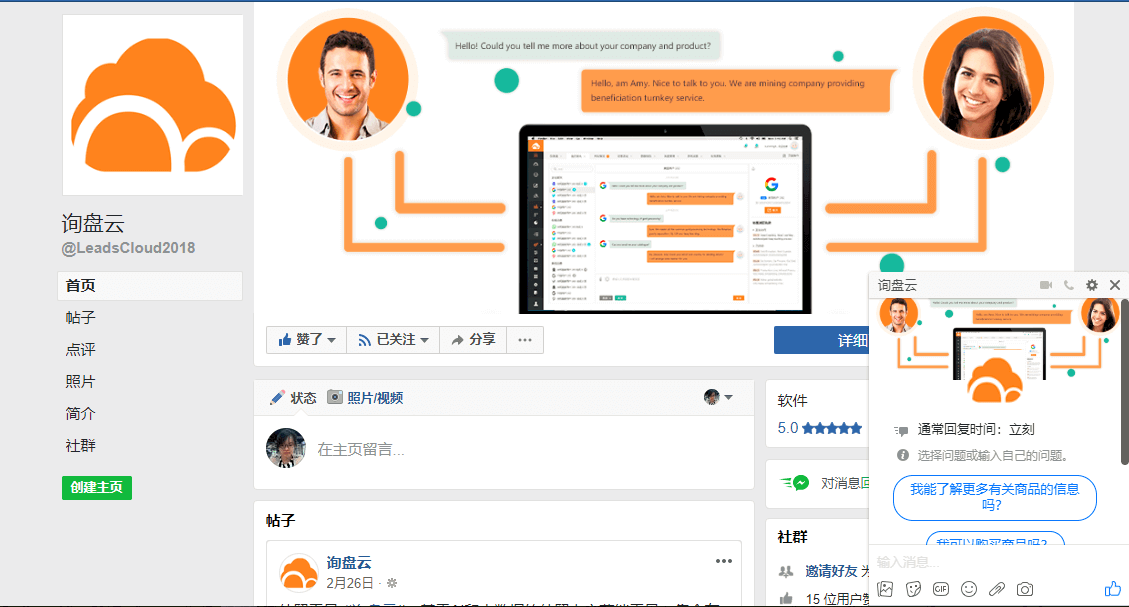Click the cover photo laptop image
1129x607 pixels.
pos(665,219)
